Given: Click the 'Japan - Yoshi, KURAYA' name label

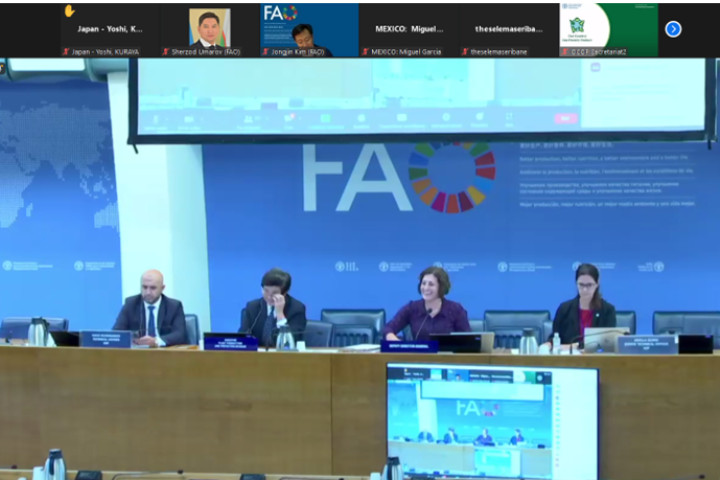Looking at the screenshot, I should pos(105,52).
